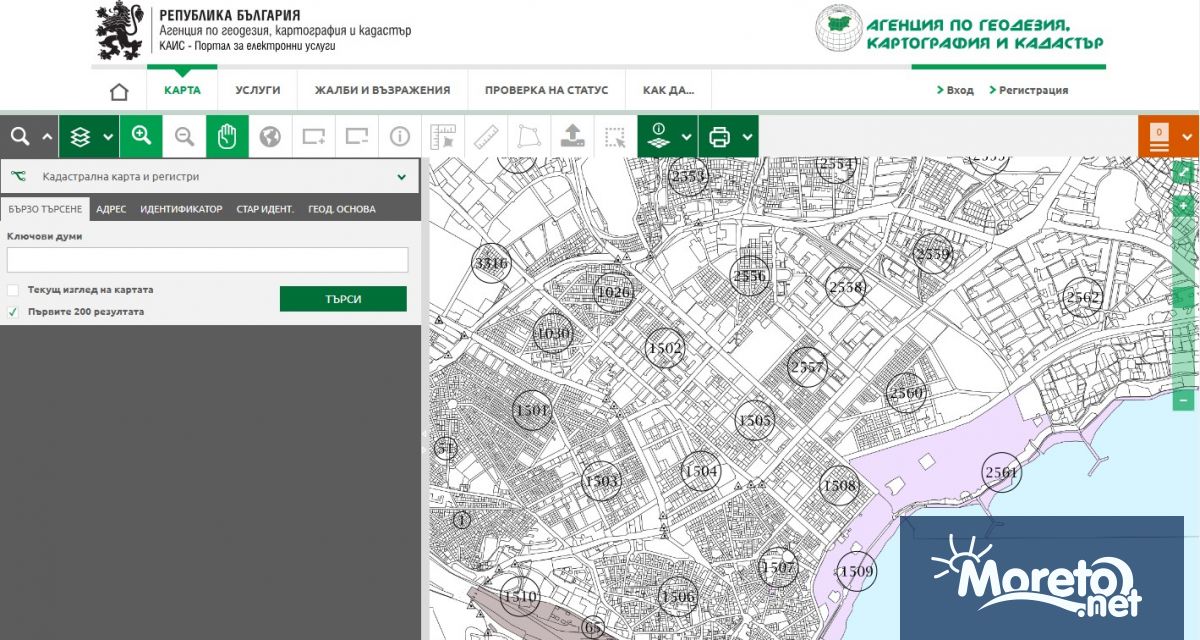The height and width of the screenshot is (640, 1200).
Task: Uncheck 'Първите 200 резултата' checkbox
Action: tap(13, 312)
